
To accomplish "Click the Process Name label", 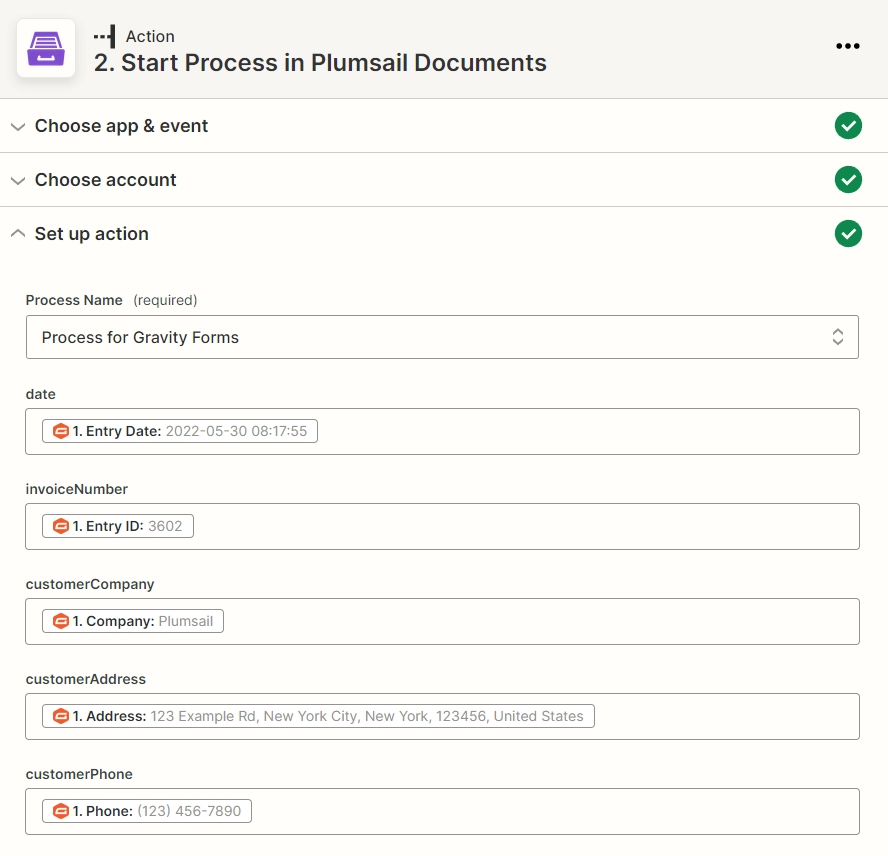I will pyautogui.click(x=74, y=300).
